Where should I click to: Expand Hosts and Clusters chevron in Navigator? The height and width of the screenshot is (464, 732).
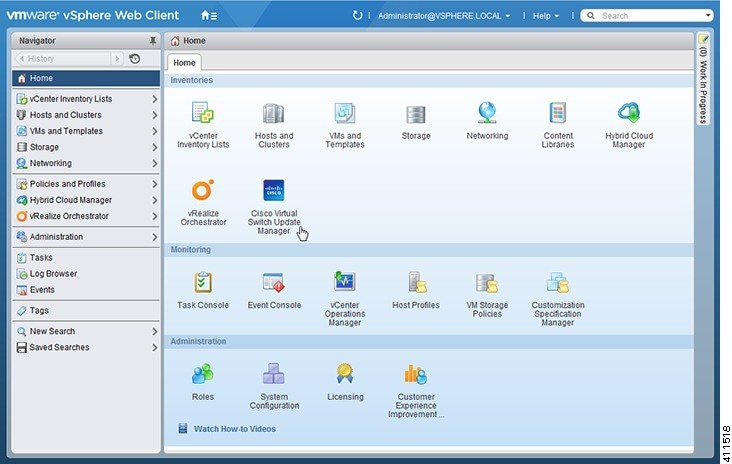pyautogui.click(x=155, y=115)
